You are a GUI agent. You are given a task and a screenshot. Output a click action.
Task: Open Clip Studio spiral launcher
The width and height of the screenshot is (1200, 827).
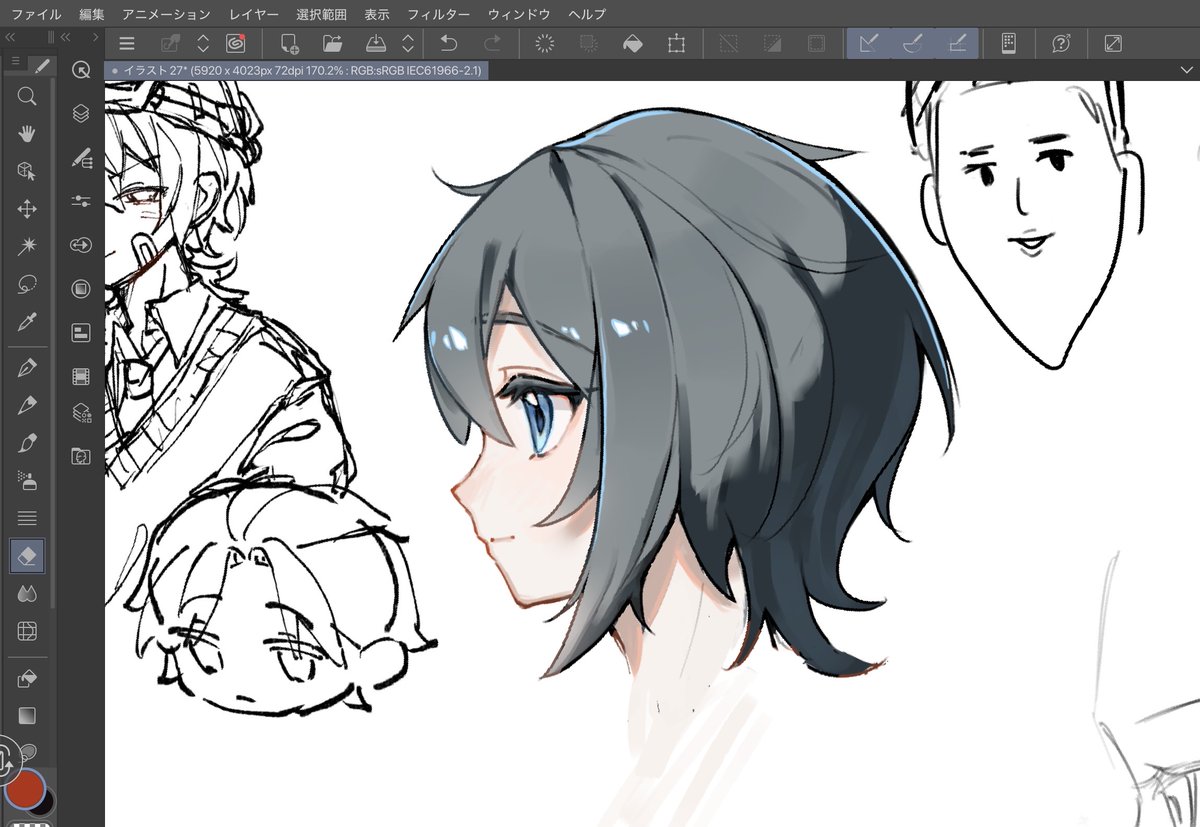pos(236,43)
